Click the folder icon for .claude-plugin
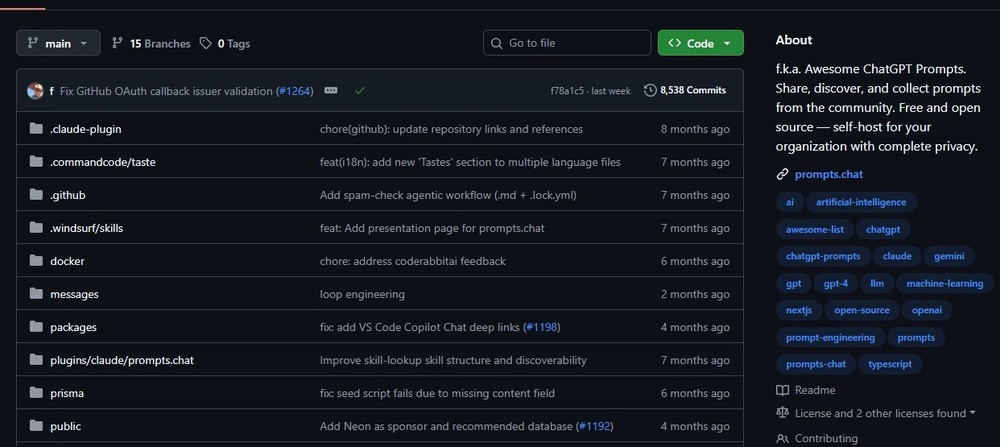 pyautogui.click(x=36, y=129)
